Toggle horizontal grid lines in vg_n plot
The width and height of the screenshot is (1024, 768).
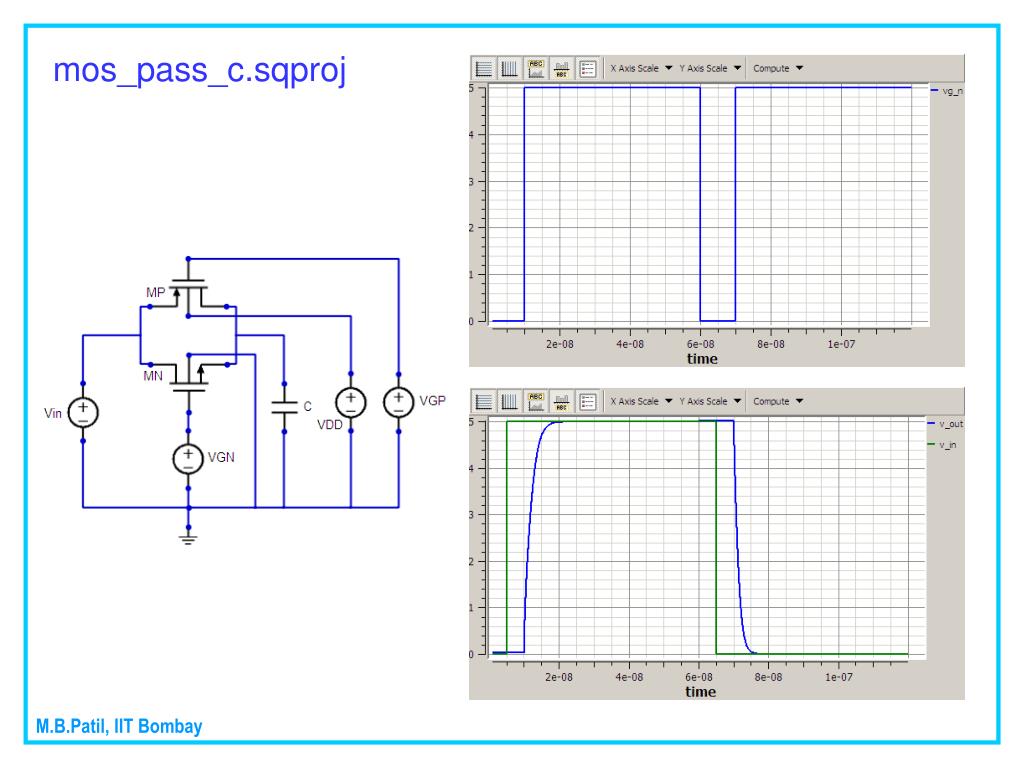point(484,69)
